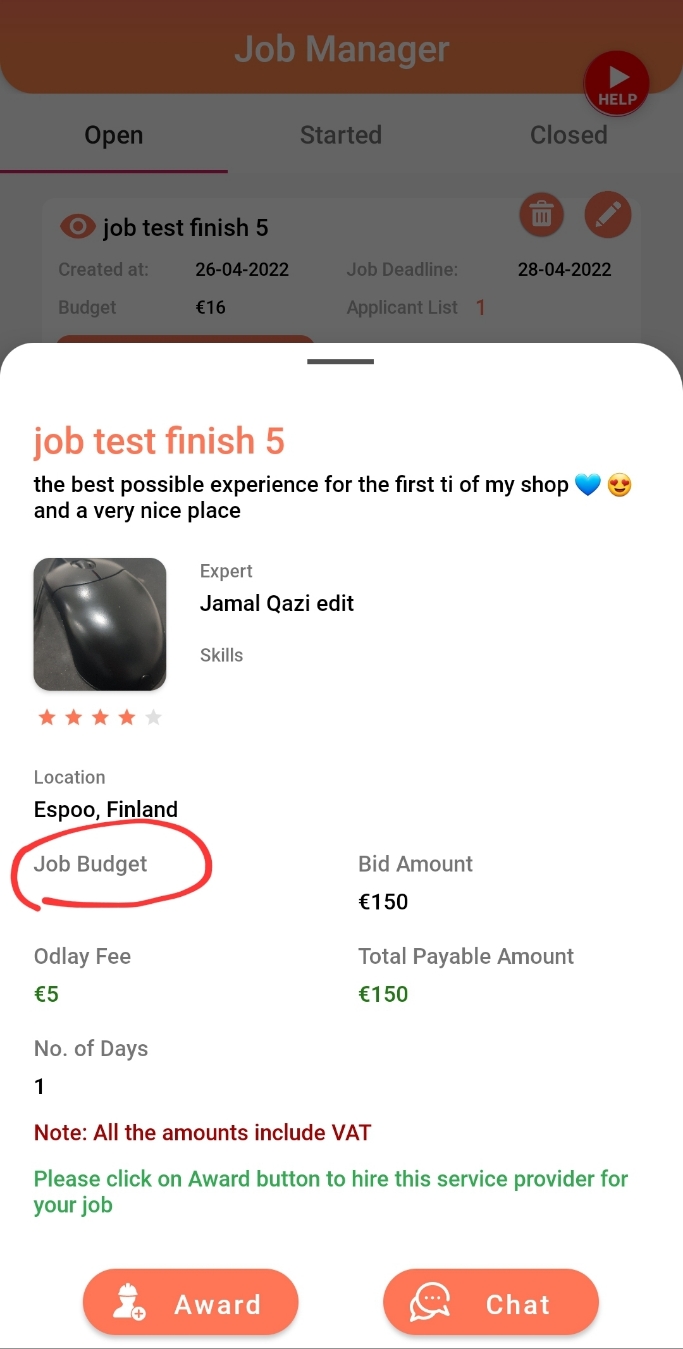Toggle the eye icon beside job title

(78, 227)
